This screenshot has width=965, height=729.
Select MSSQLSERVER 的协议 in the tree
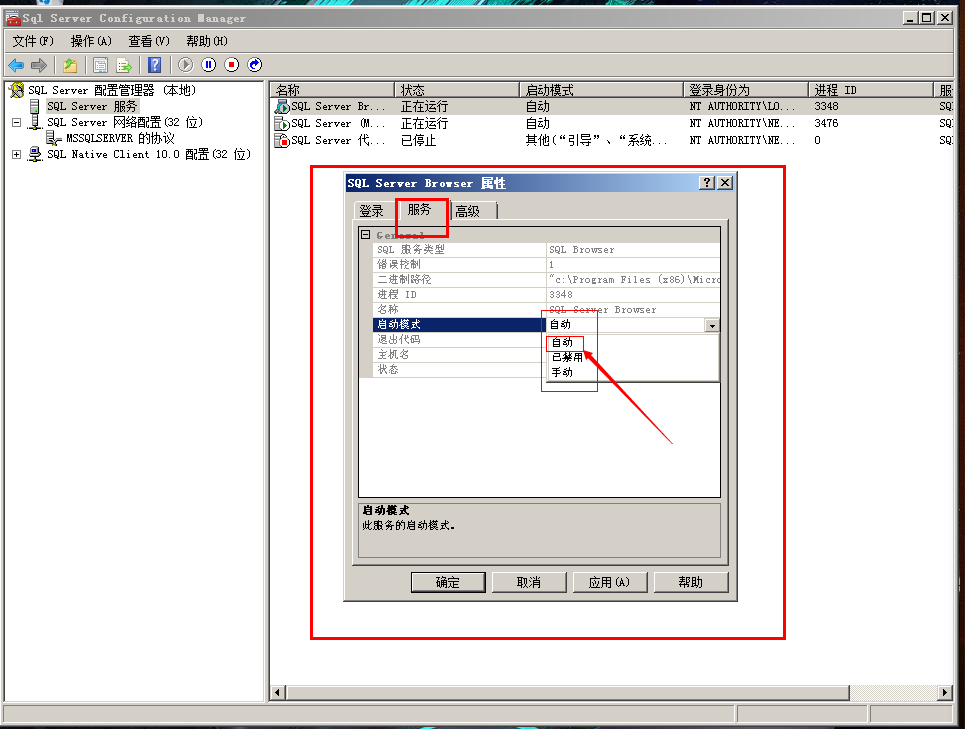(120, 138)
